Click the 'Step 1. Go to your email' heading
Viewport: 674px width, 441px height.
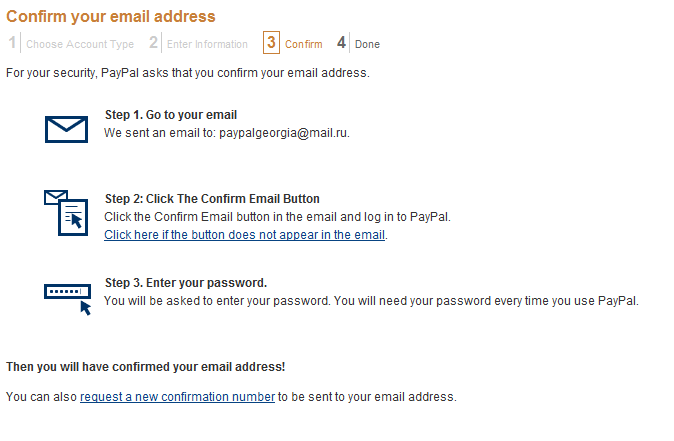point(171,115)
